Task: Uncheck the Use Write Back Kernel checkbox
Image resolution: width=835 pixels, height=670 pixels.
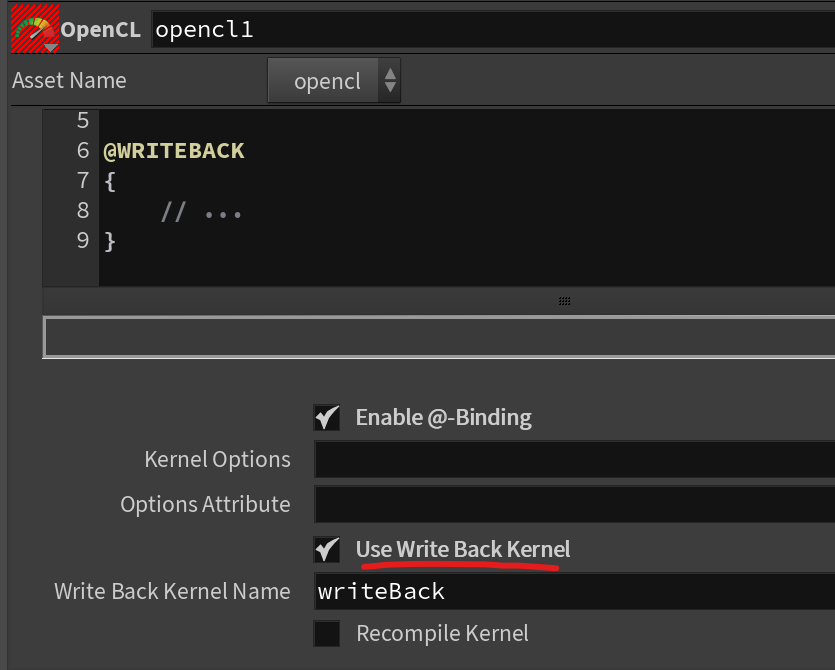Action: click(x=327, y=549)
